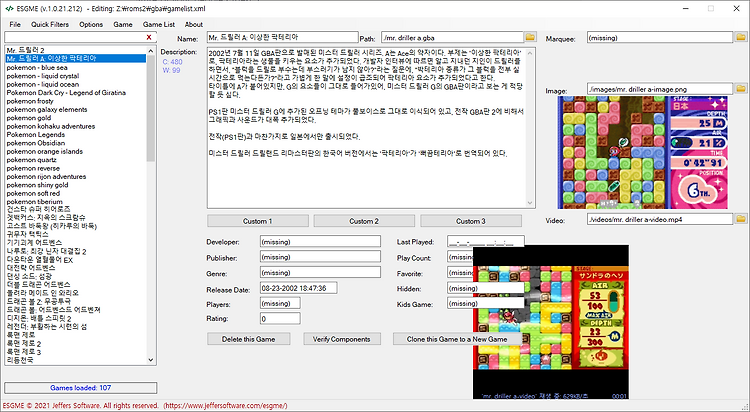Open the About menu
This screenshot has width=750, height=412.
pos(194,24)
